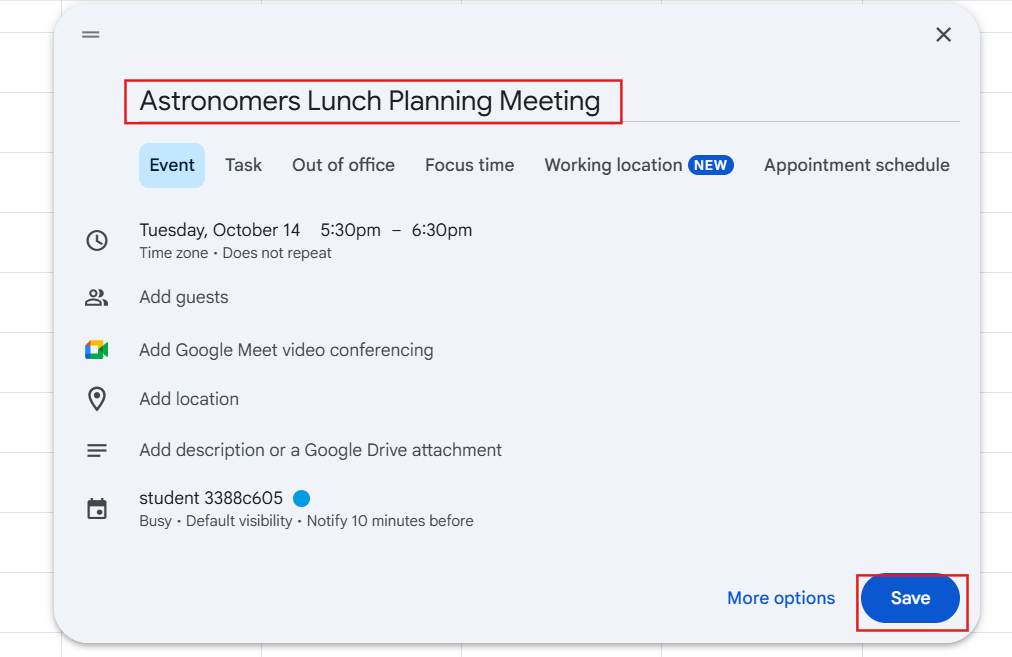The height and width of the screenshot is (657, 1012).
Task: Close the event creation dialog
Action: [x=943, y=35]
